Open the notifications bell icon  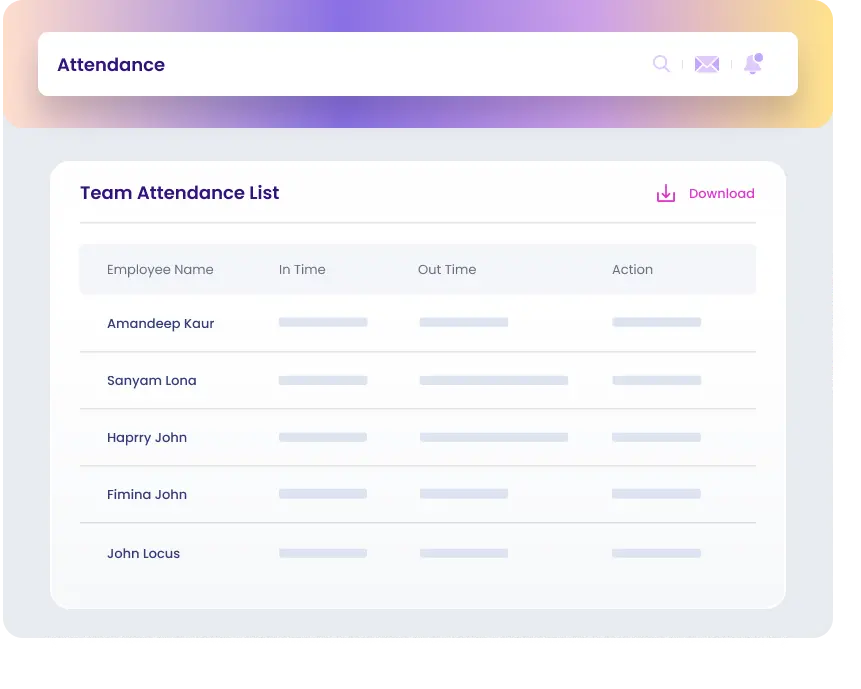pyautogui.click(x=753, y=64)
